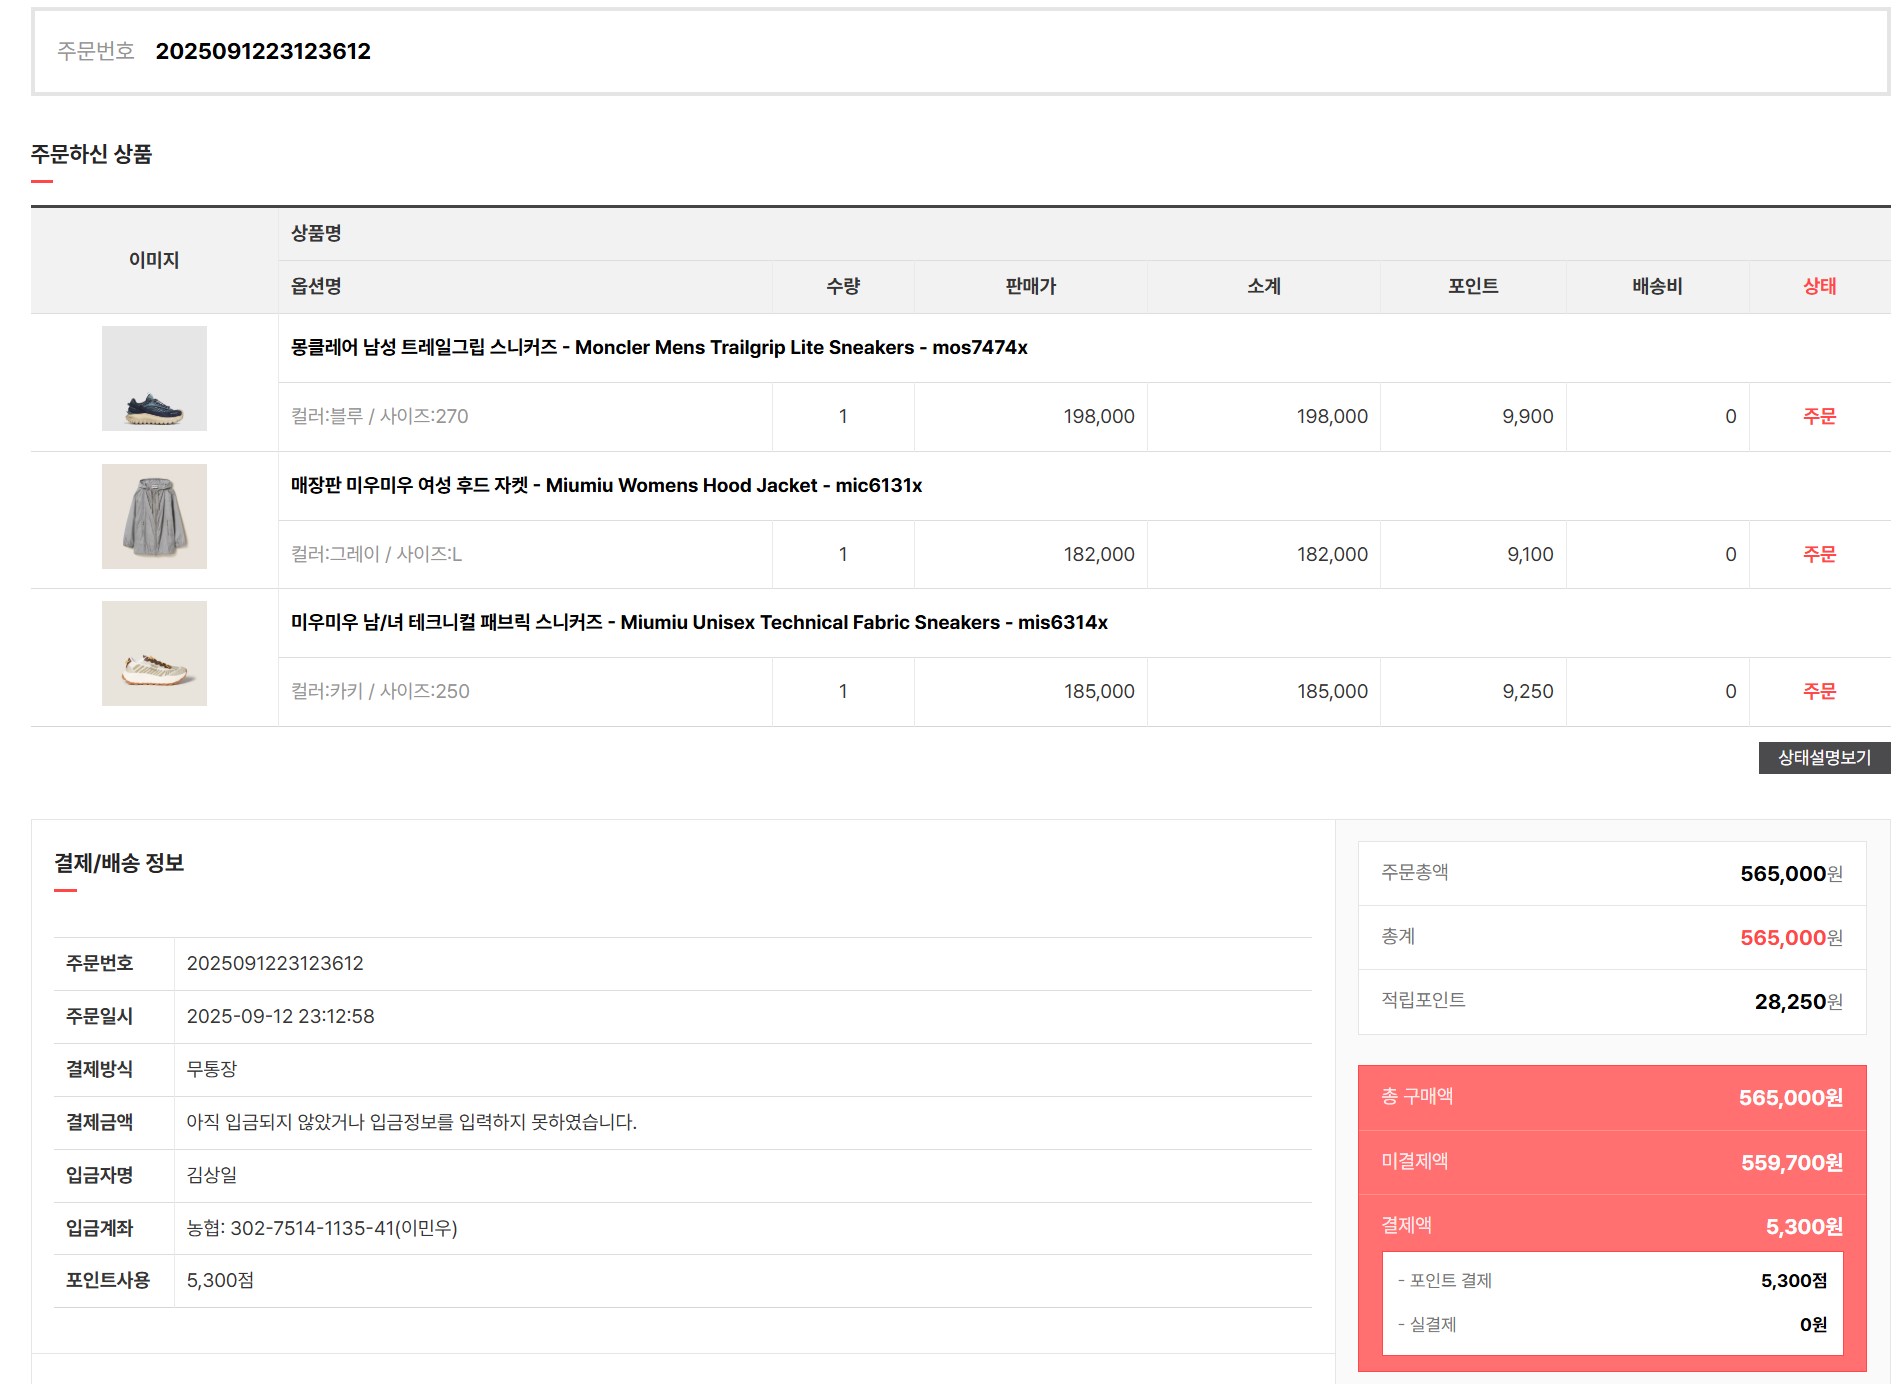Click the 컬러:그레이 / 사이즈:L option text
The image size is (1899, 1384).
376,555
